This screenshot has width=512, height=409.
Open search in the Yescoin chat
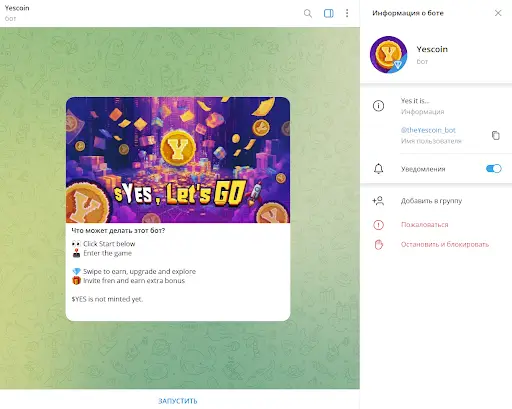click(308, 13)
